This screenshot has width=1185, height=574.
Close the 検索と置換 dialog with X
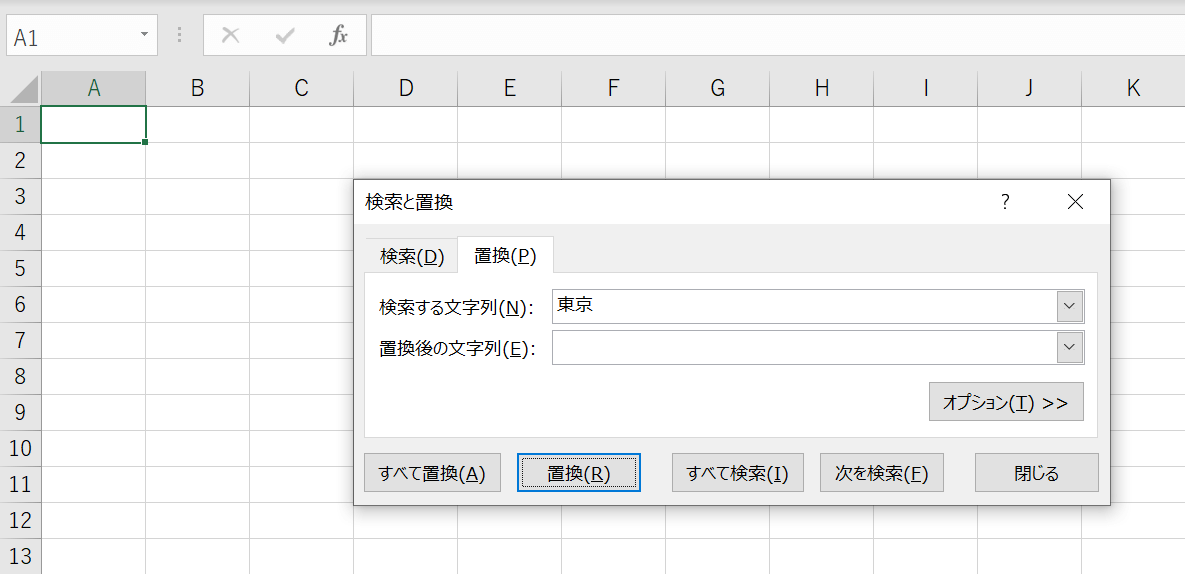(x=1075, y=202)
